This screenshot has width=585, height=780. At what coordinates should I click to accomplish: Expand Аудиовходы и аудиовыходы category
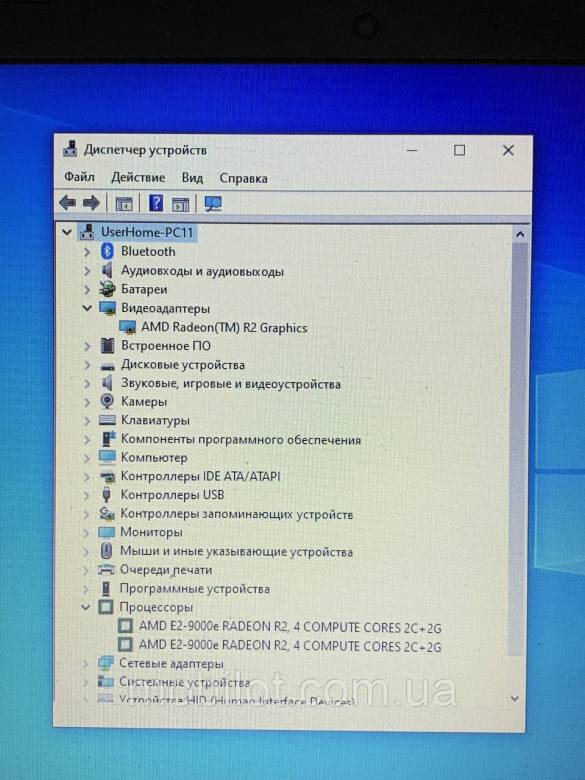click(87, 271)
